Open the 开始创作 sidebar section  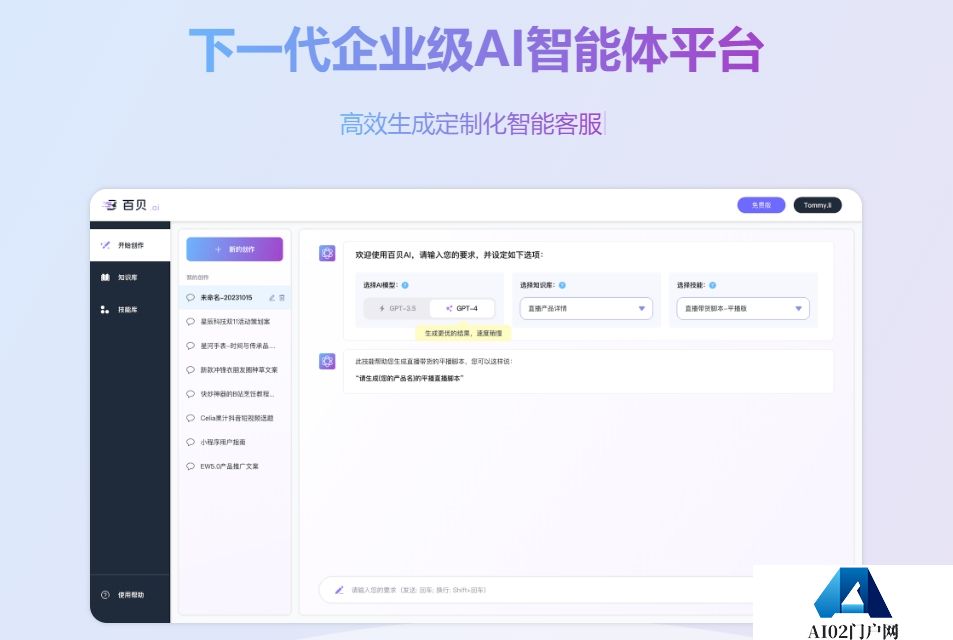click(x=130, y=246)
